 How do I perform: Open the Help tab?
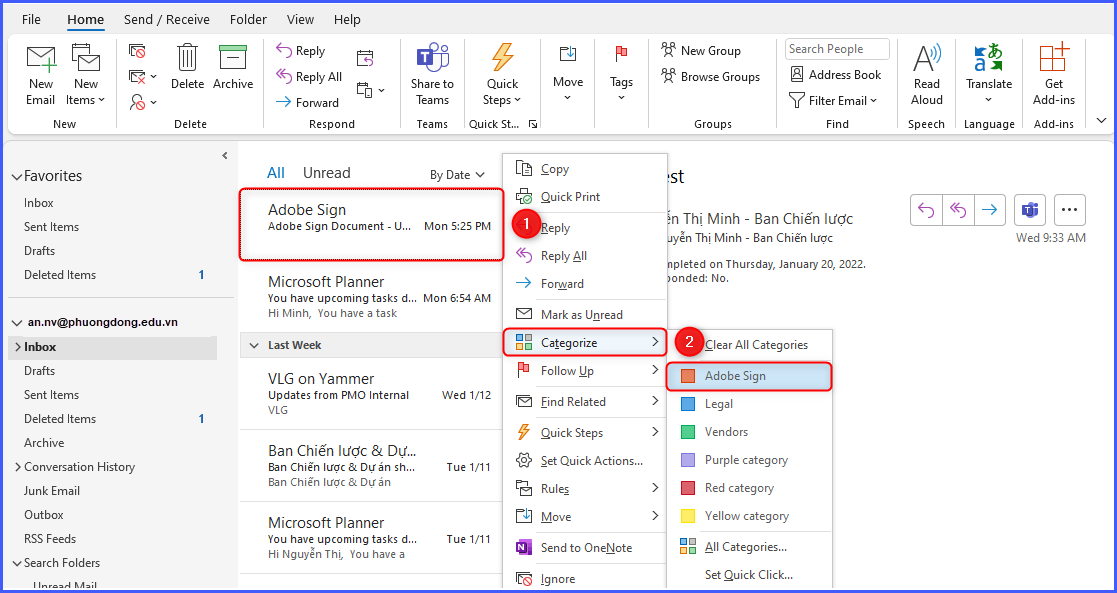point(347,19)
